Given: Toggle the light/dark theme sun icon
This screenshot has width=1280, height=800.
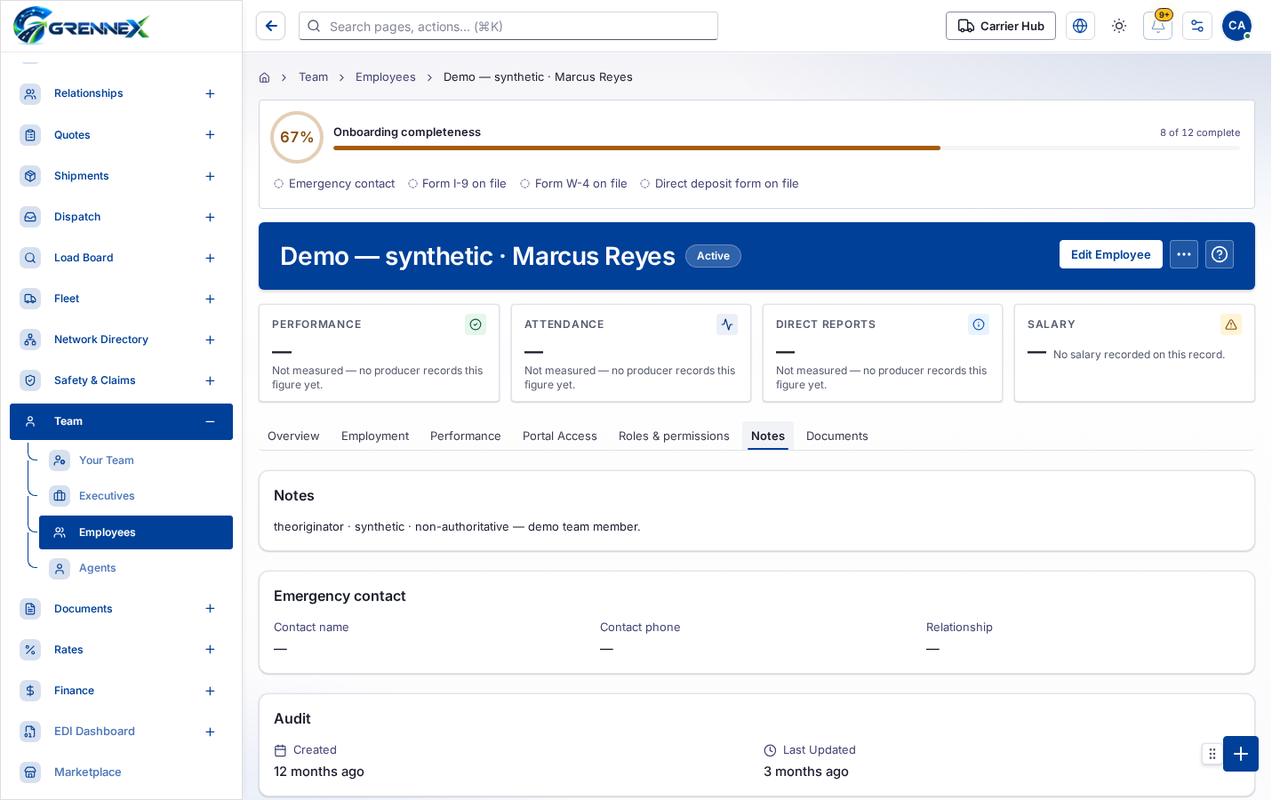Looking at the screenshot, I should click(1119, 26).
